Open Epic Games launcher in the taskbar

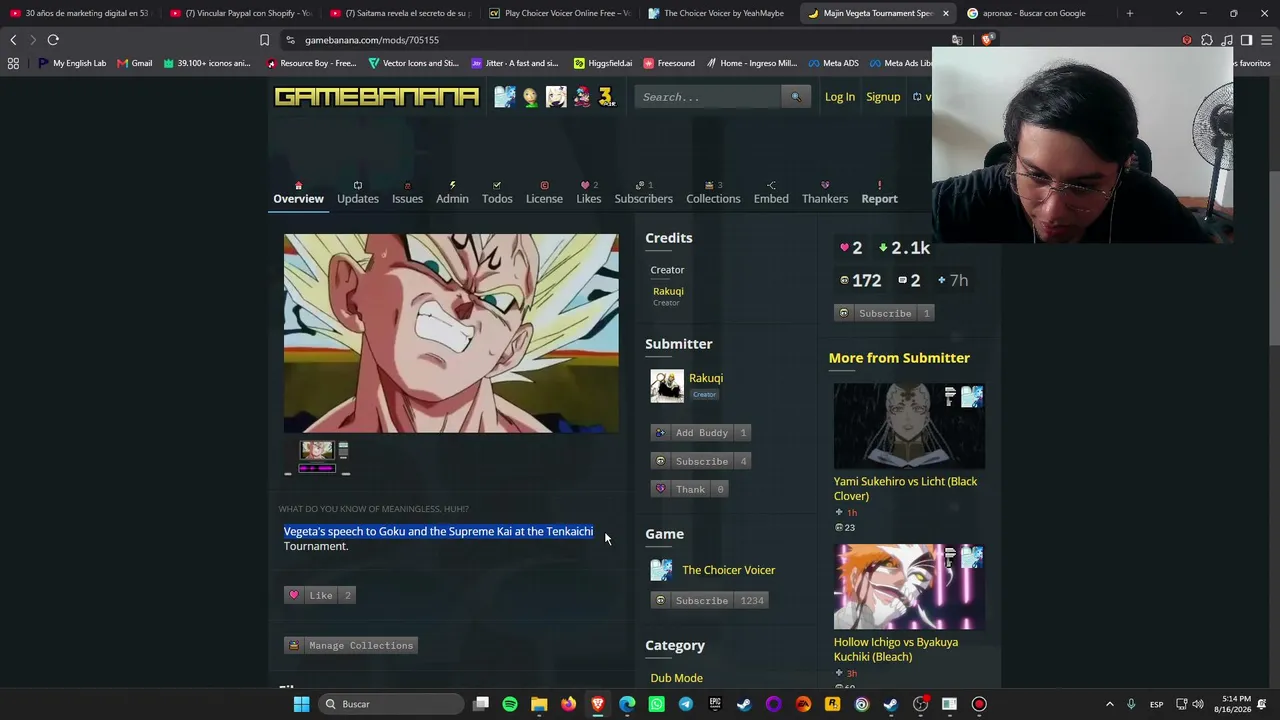coord(714,704)
